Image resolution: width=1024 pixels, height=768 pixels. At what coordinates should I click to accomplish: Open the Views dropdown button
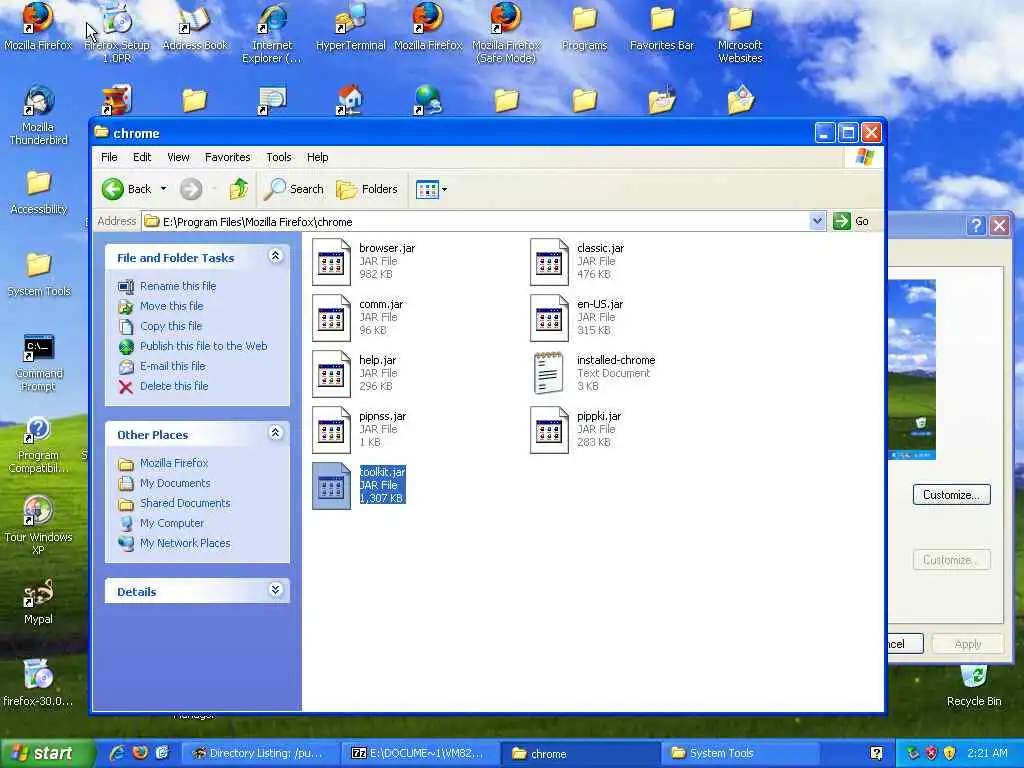click(x=431, y=189)
